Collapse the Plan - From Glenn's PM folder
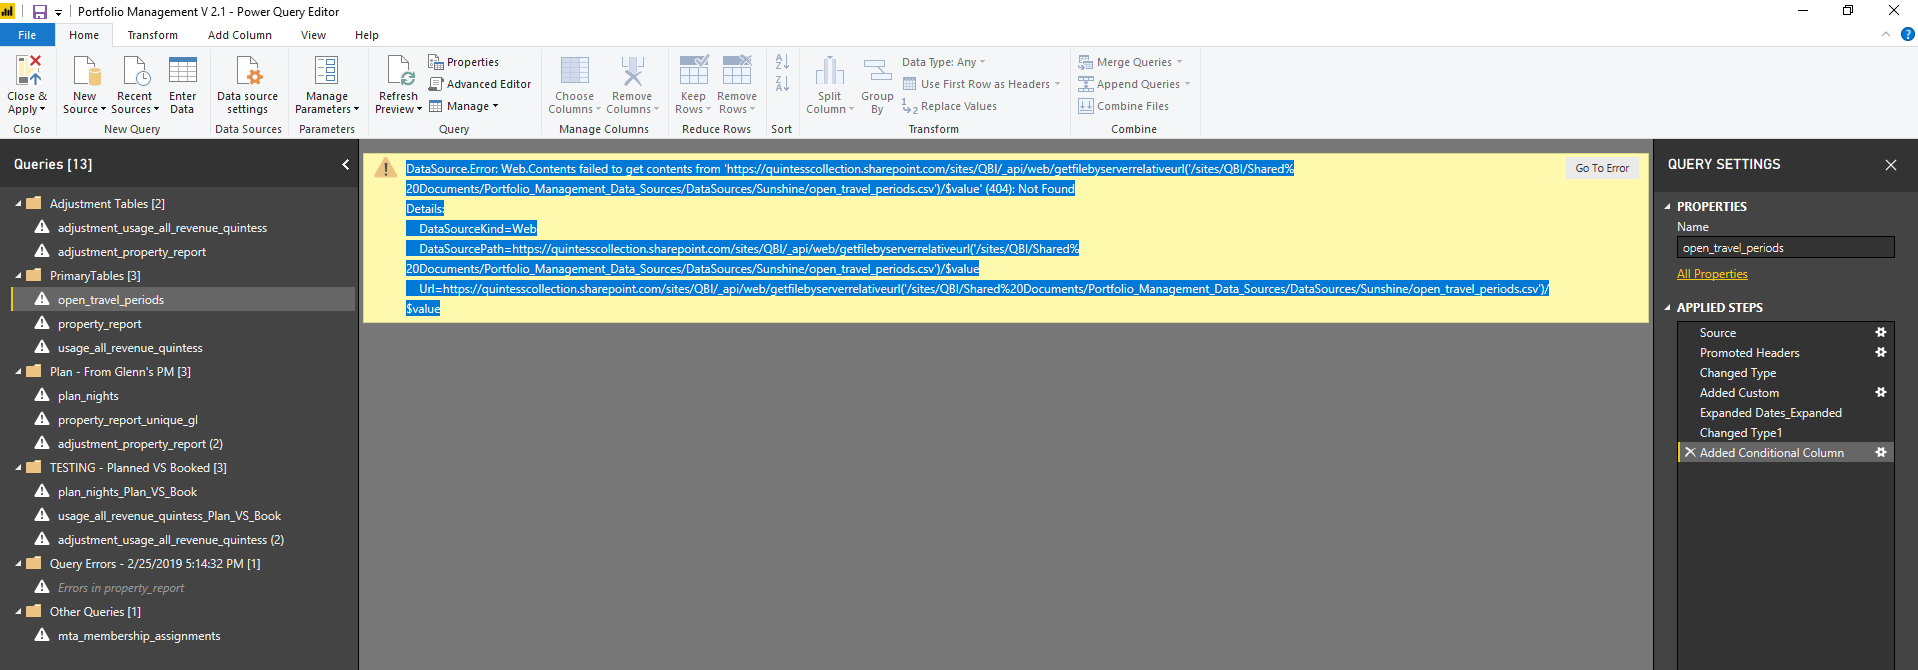Viewport: 1918px width, 670px height. tap(18, 371)
